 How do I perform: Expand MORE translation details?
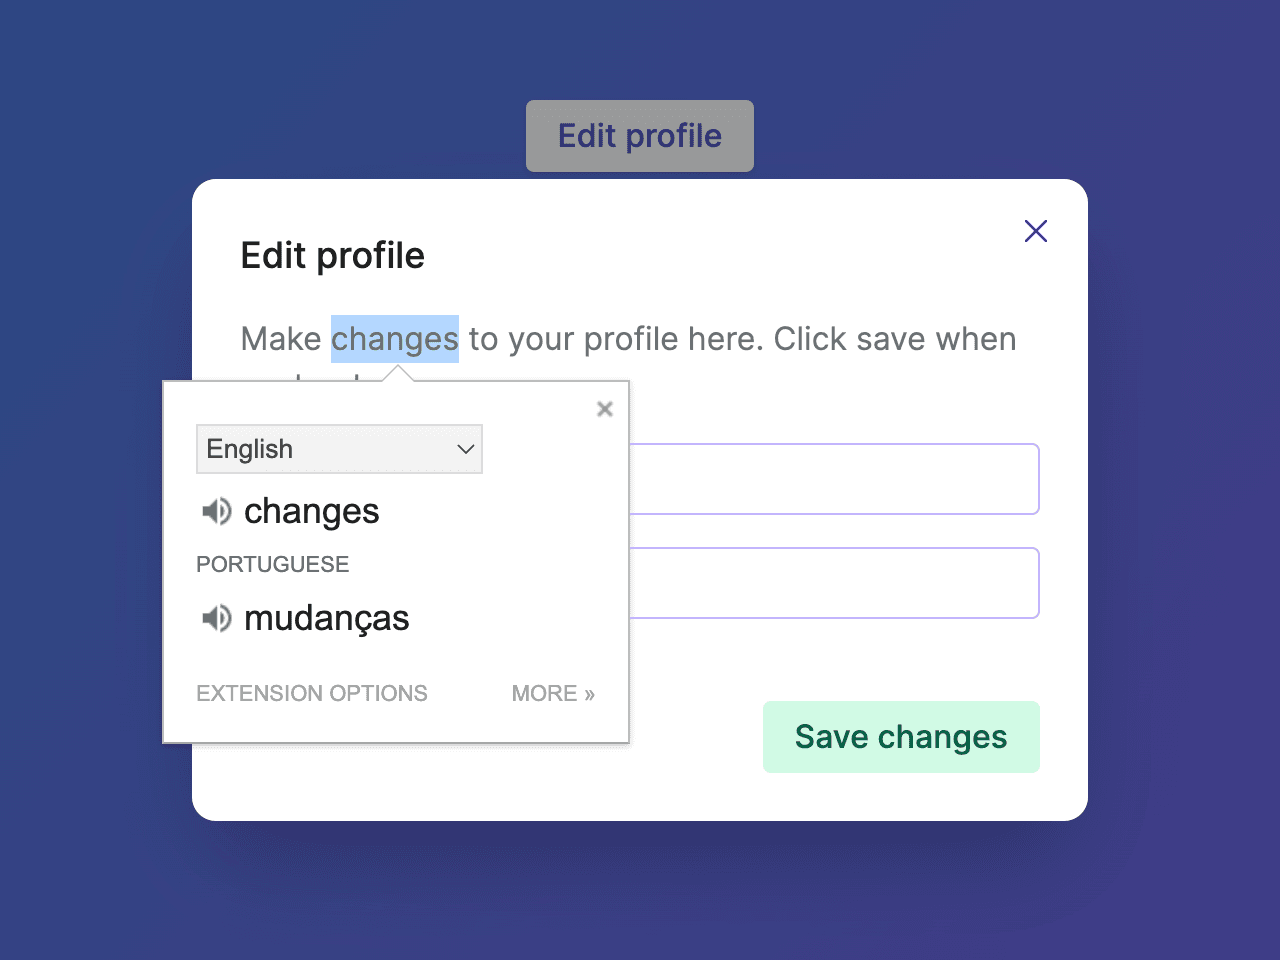click(552, 693)
